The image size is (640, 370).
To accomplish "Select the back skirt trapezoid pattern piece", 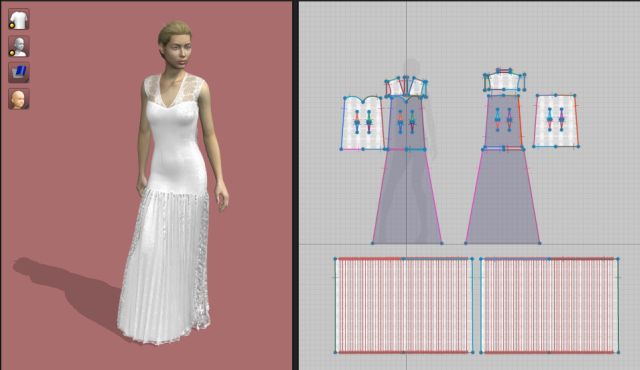I will 503,197.
